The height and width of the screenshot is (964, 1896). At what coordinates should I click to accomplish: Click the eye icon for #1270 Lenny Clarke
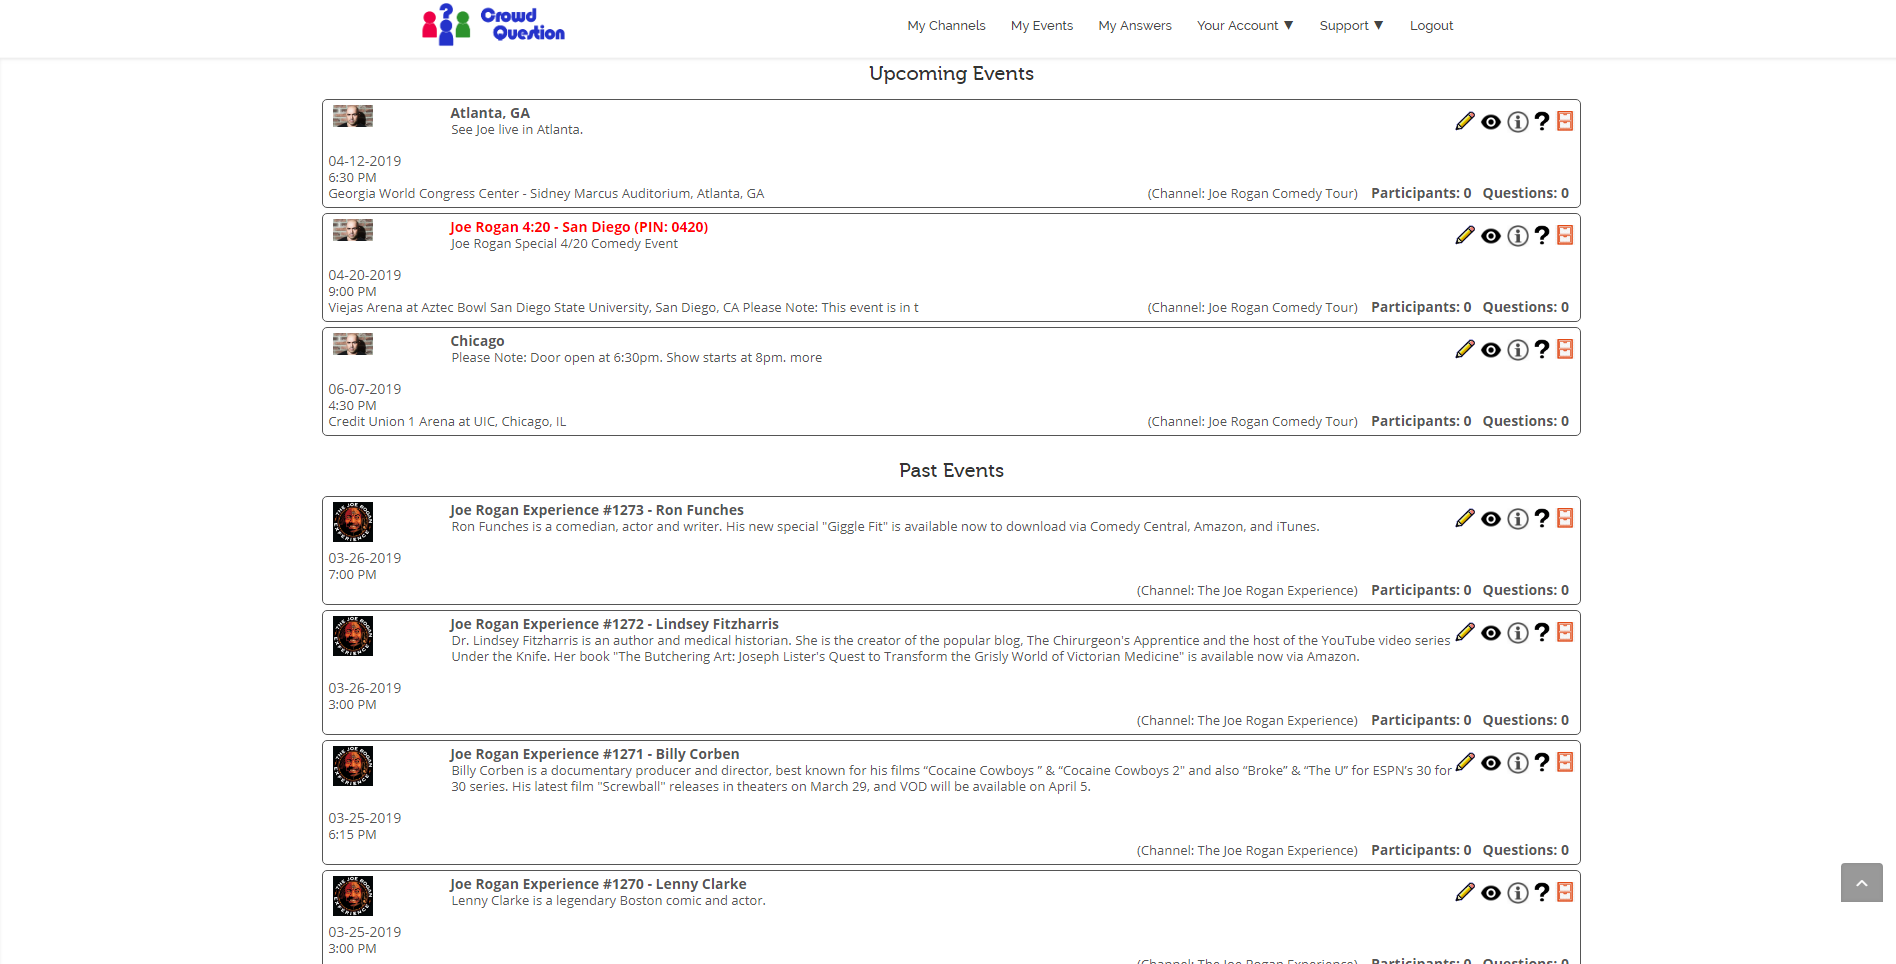tap(1491, 893)
